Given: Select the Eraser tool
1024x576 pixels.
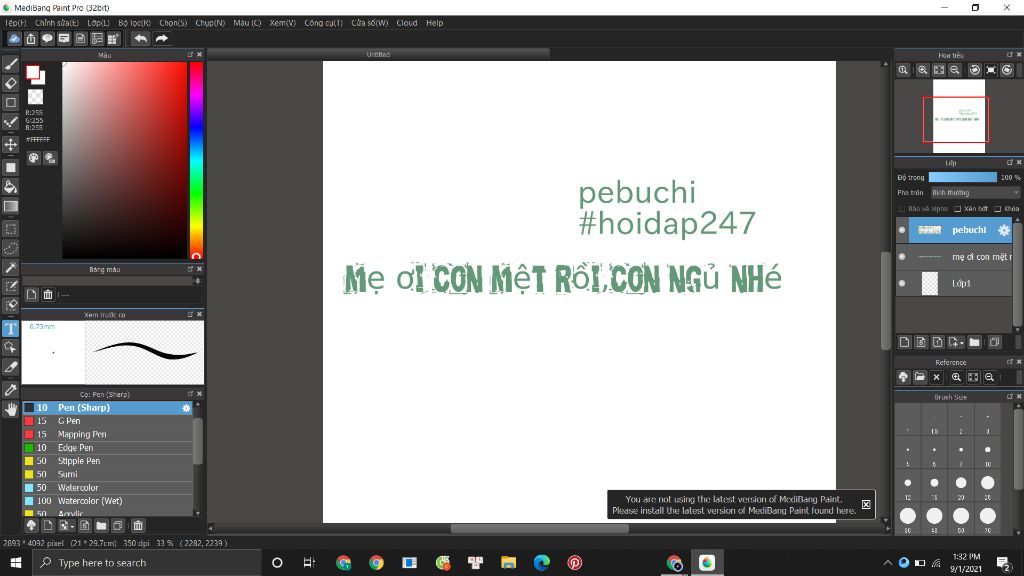Looking at the screenshot, I should pyautogui.click(x=10, y=83).
